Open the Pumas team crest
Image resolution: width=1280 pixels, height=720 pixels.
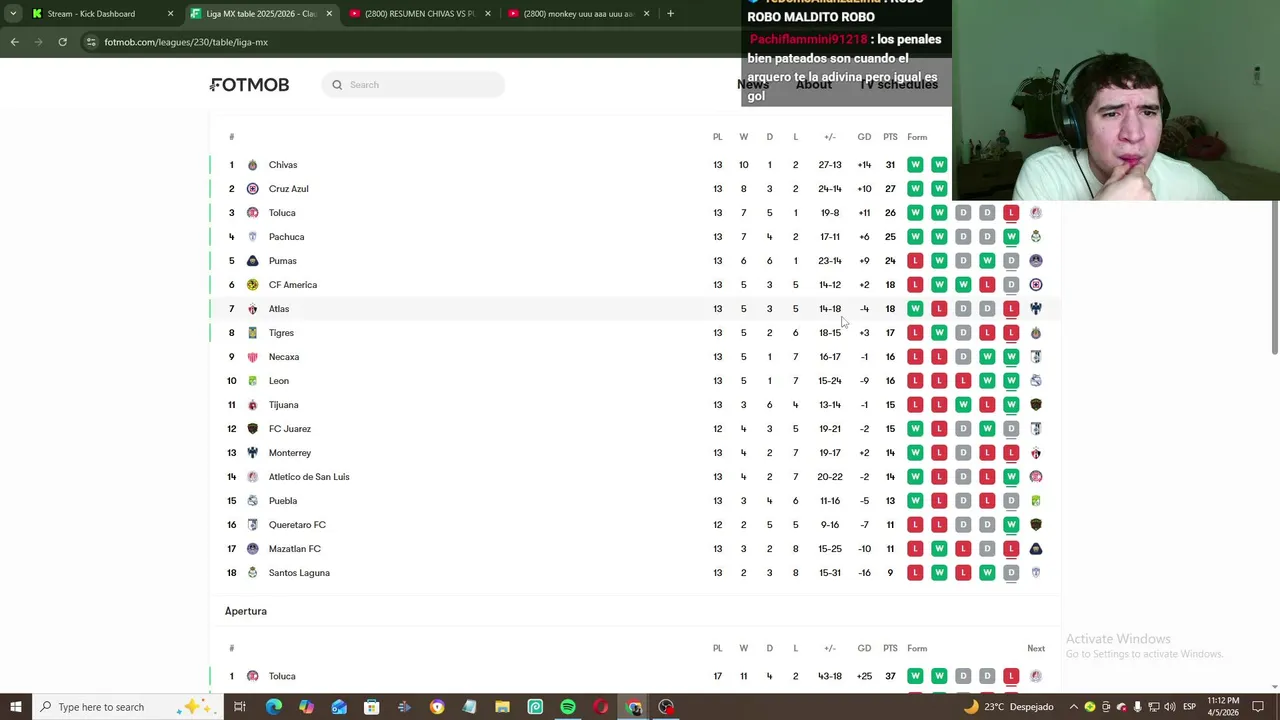point(252,261)
